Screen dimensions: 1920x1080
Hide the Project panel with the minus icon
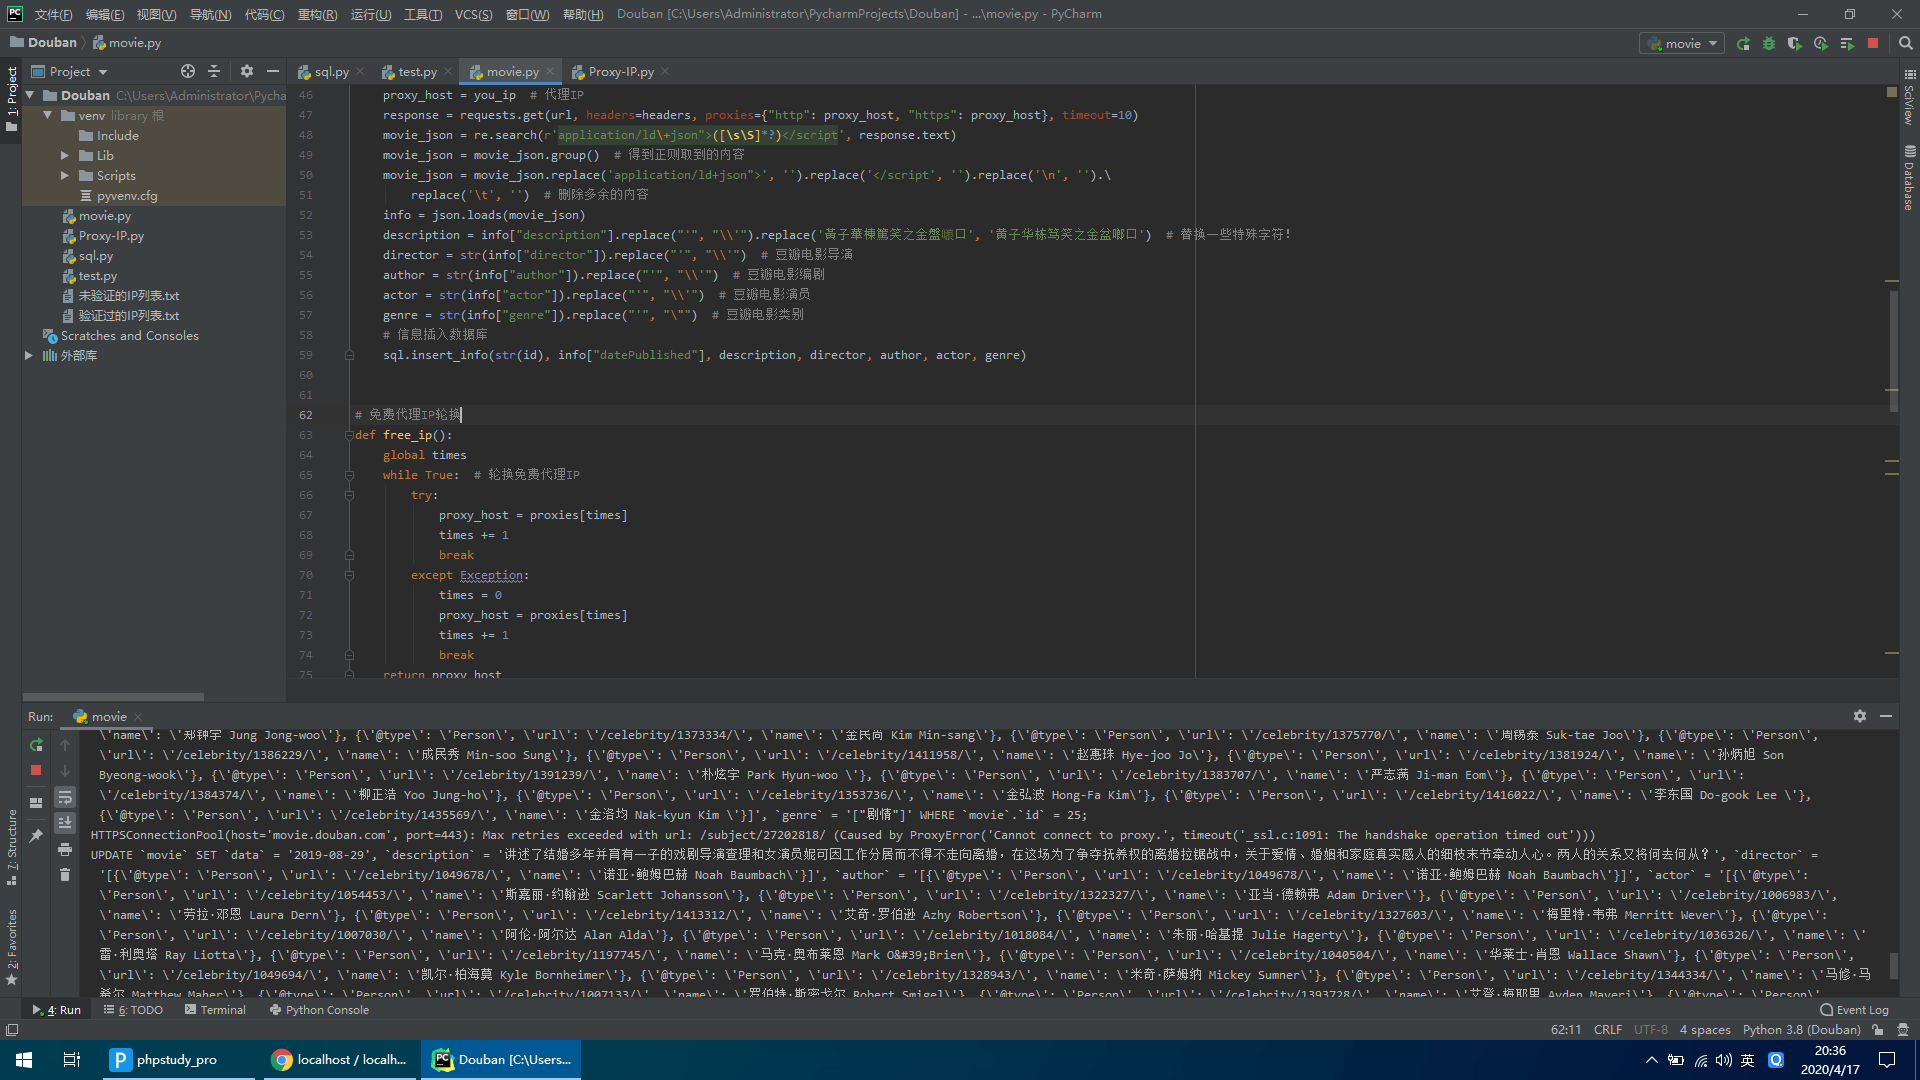[x=272, y=71]
